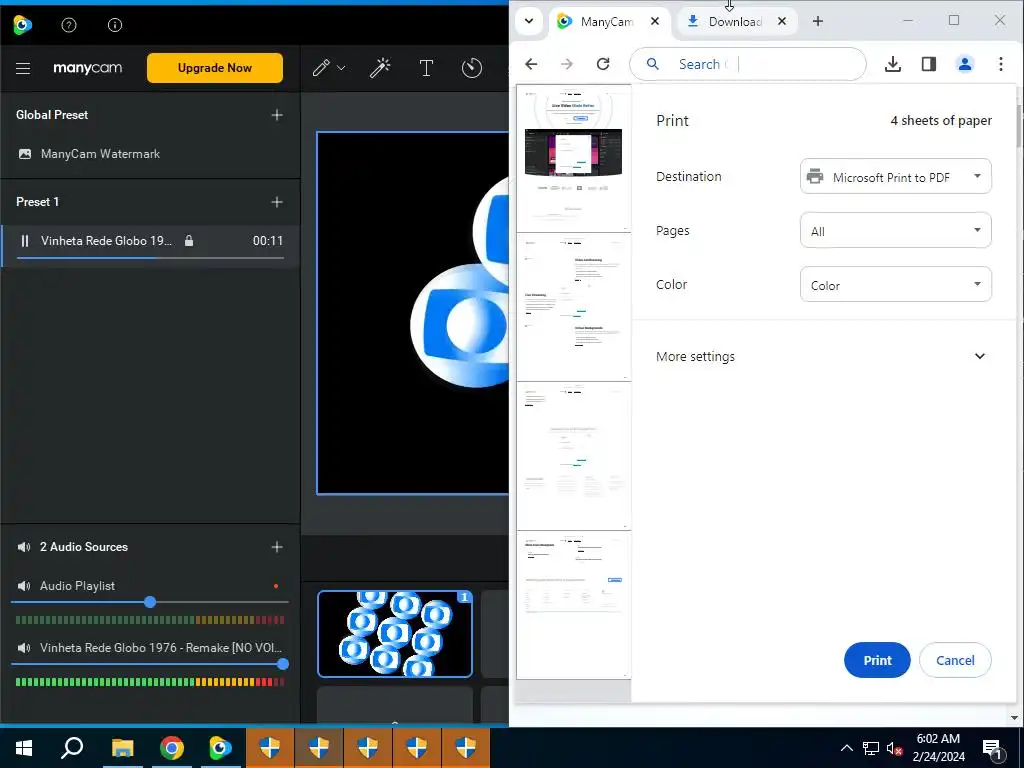1024x768 pixels.
Task: Cancel the print dialog
Action: tap(955, 660)
